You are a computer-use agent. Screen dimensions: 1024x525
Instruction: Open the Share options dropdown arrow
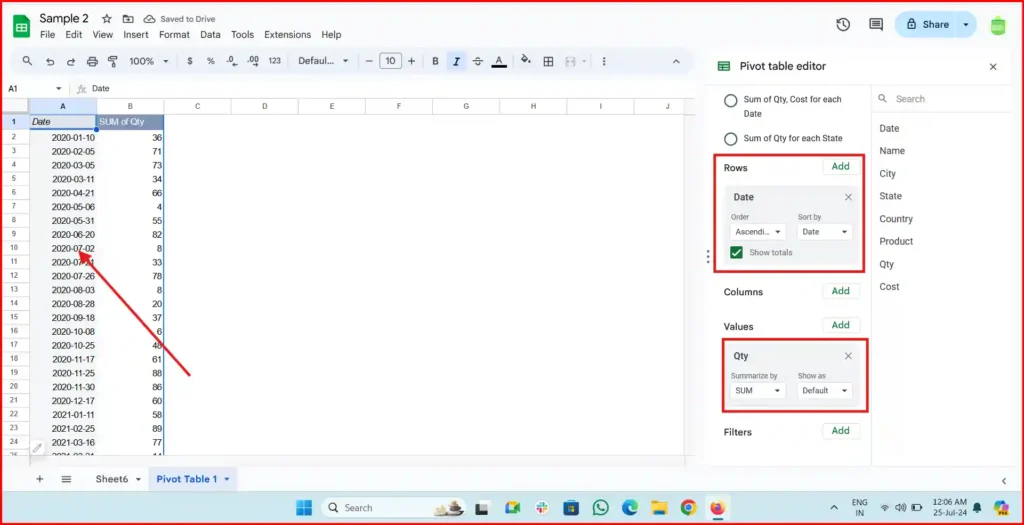966,25
